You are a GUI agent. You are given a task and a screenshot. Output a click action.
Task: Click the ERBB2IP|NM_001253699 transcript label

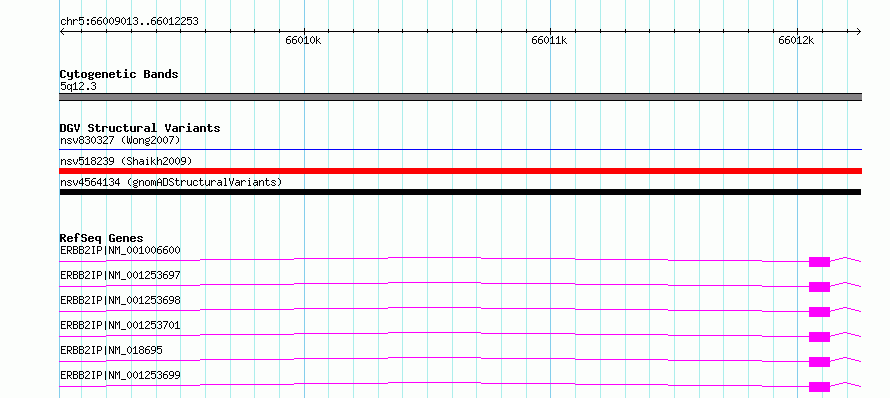coord(120,375)
